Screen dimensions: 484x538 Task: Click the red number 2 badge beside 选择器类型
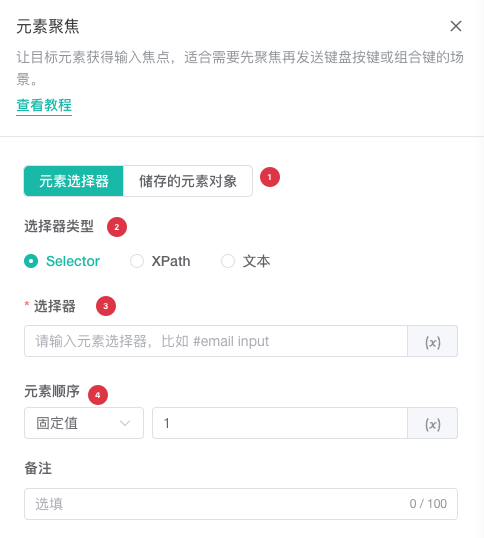coord(117,227)
